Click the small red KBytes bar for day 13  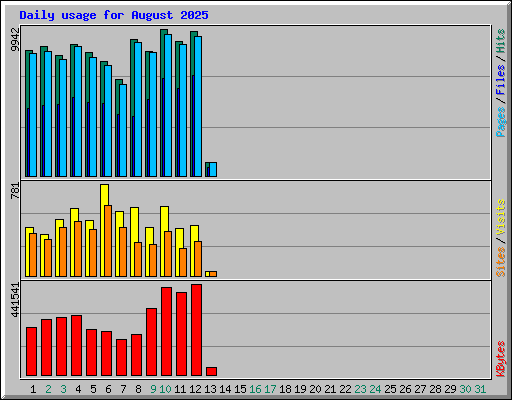tap(211, 371)
